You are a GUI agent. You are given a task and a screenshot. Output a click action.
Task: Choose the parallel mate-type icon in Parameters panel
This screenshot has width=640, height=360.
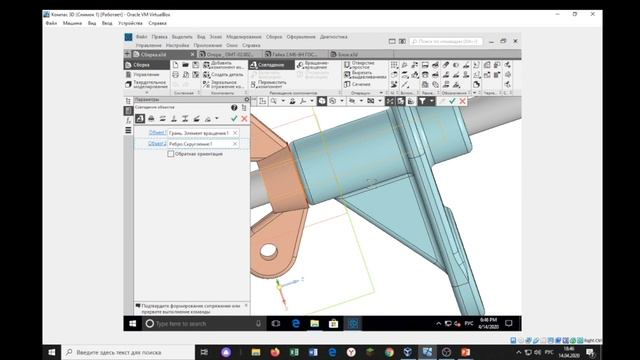tap(162, 118)
